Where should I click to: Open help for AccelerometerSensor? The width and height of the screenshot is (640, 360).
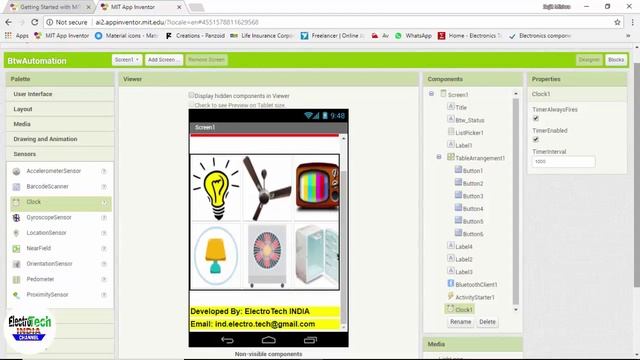pyautogui.click(x=104, y=171)
